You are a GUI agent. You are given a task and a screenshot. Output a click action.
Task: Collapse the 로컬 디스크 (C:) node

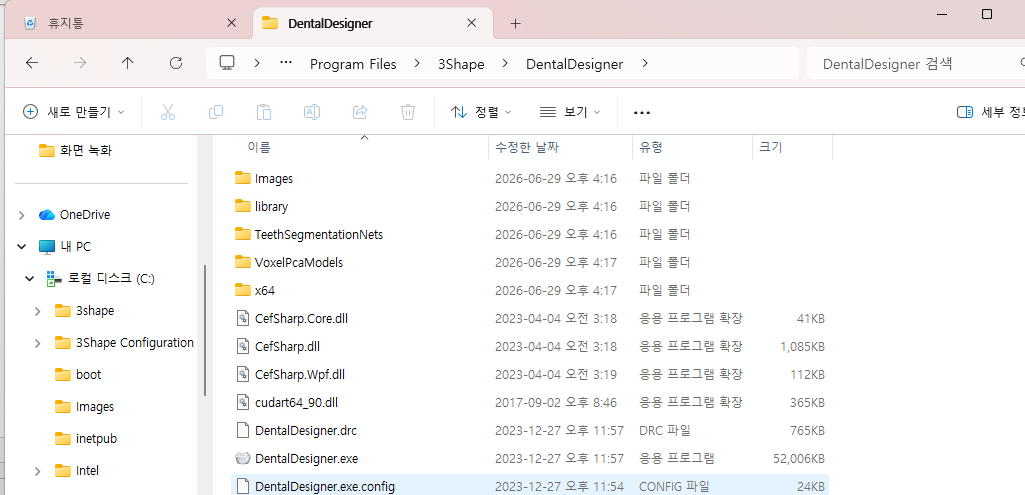pos(29,279)
